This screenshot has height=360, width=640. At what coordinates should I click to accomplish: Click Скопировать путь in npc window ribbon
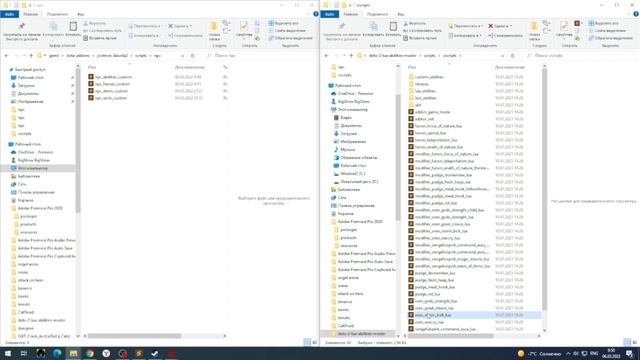[x=102, y=31]
